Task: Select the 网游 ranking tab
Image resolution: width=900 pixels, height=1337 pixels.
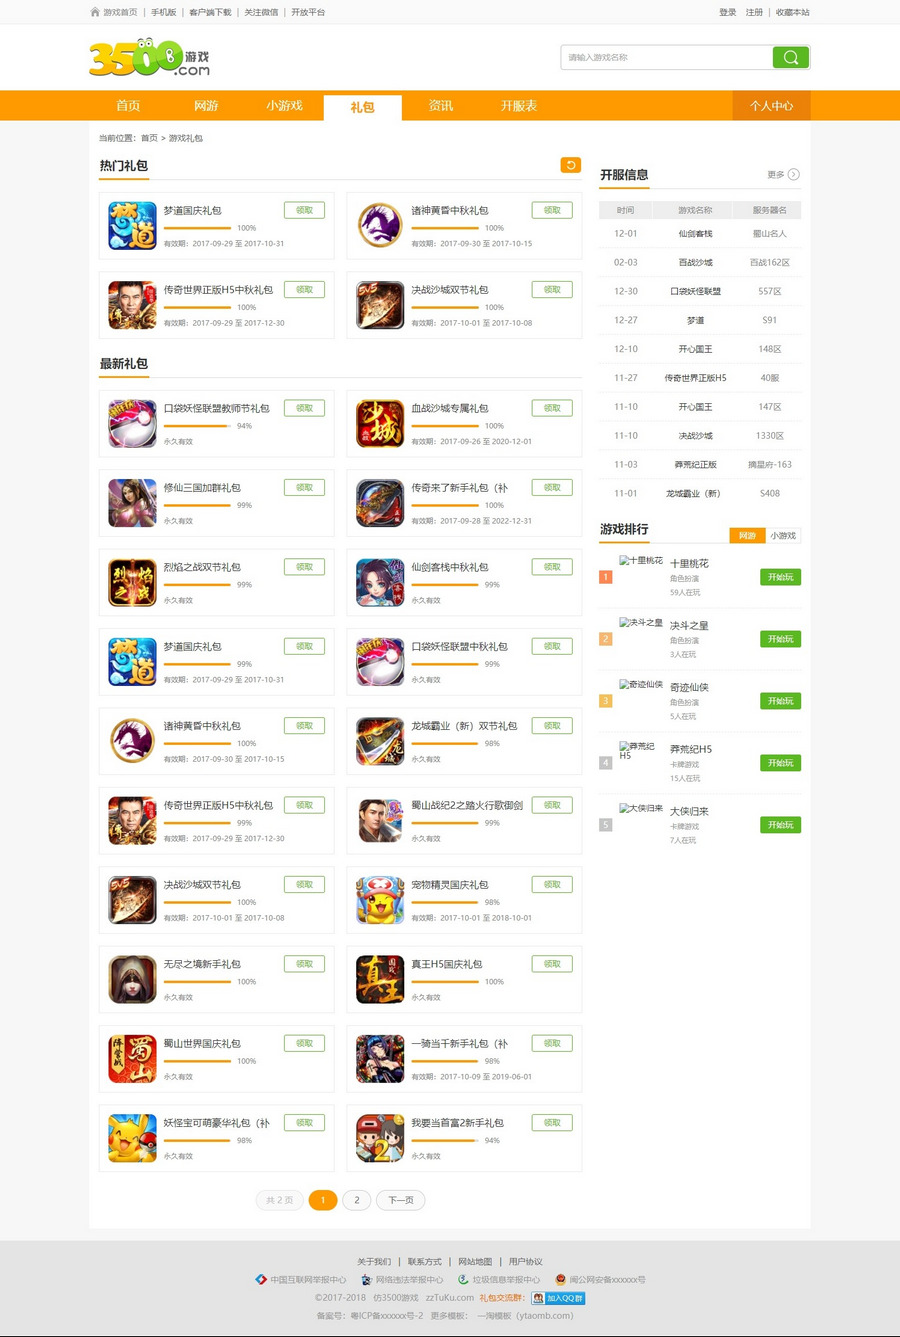Action: coord(747,536)
